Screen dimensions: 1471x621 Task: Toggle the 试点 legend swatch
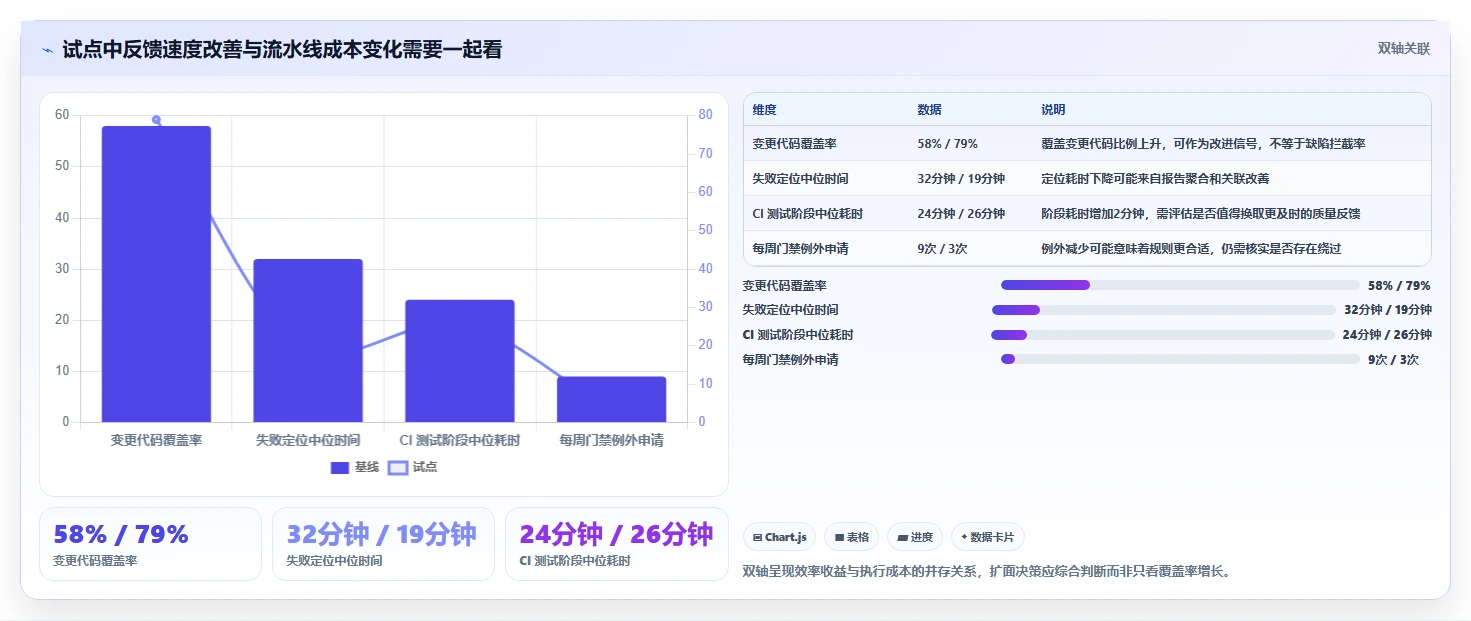point(398,467)
